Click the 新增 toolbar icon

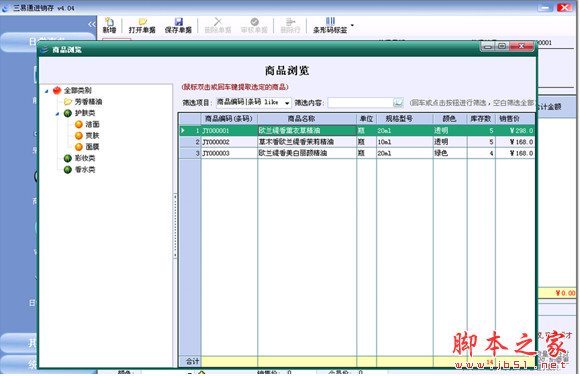109,26
